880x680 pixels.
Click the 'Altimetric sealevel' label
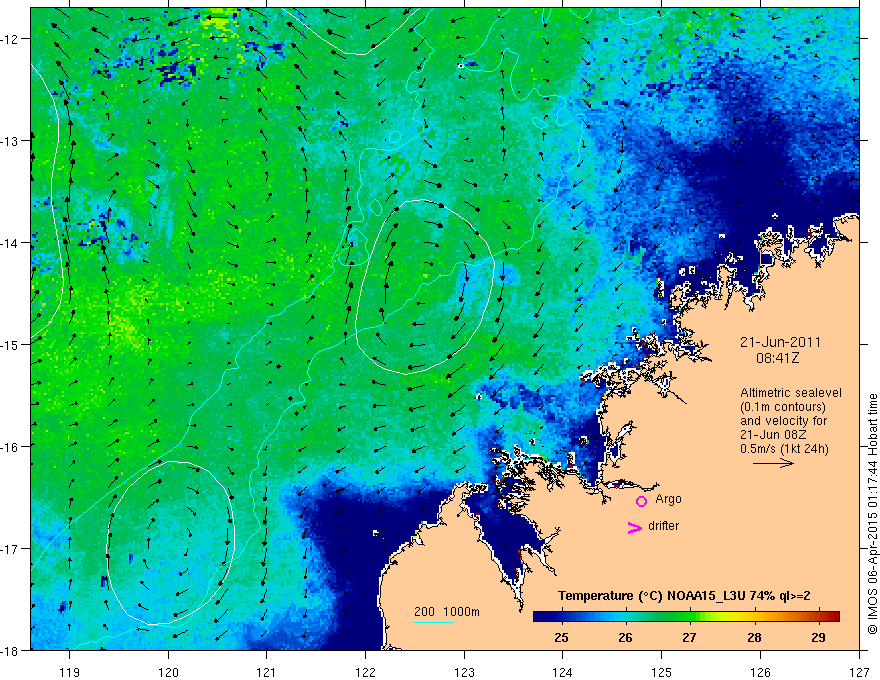(x=791, y=393)
